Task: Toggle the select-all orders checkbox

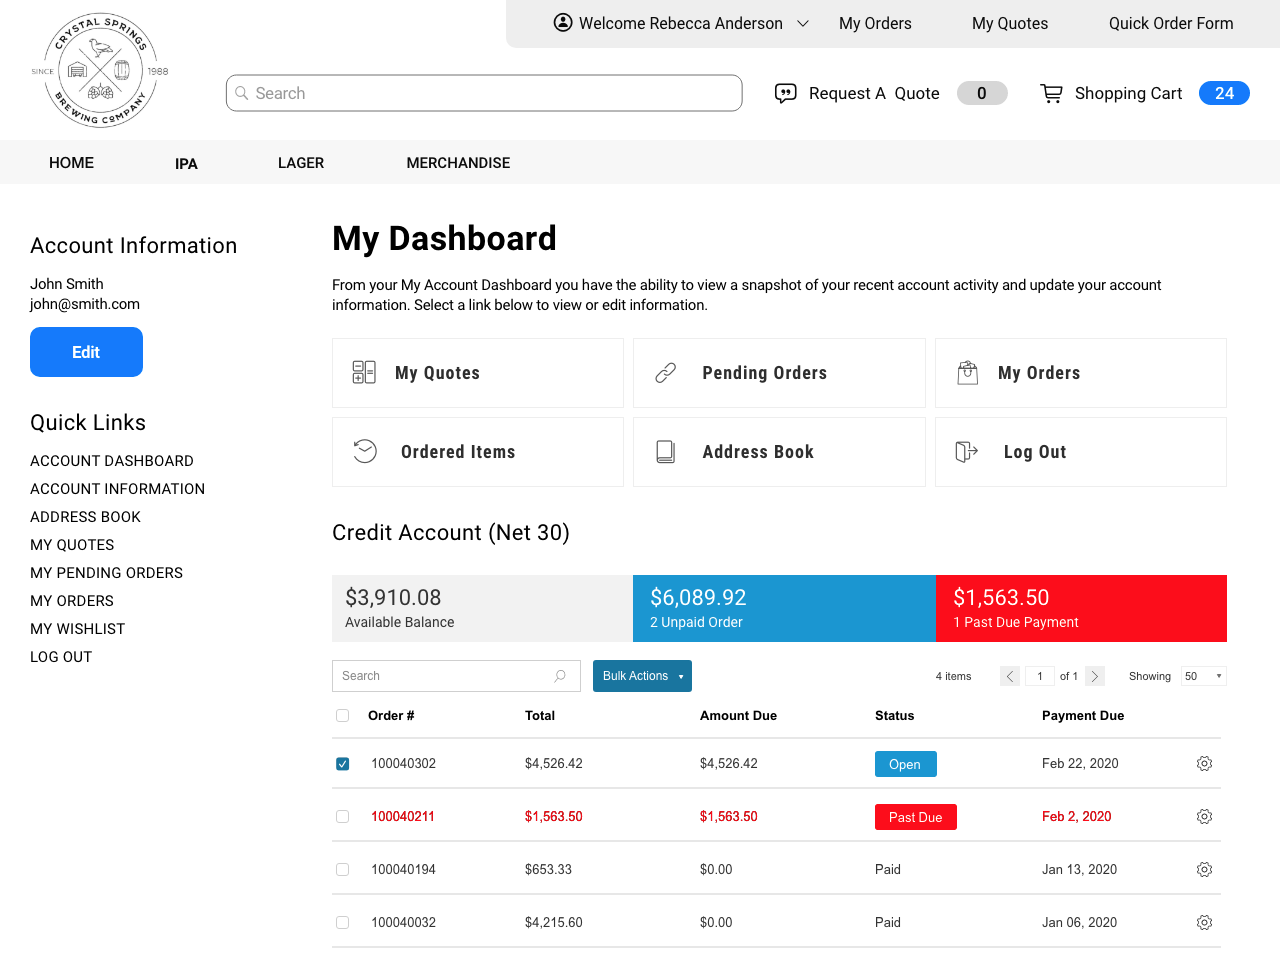Action: (x=343, y=716)
